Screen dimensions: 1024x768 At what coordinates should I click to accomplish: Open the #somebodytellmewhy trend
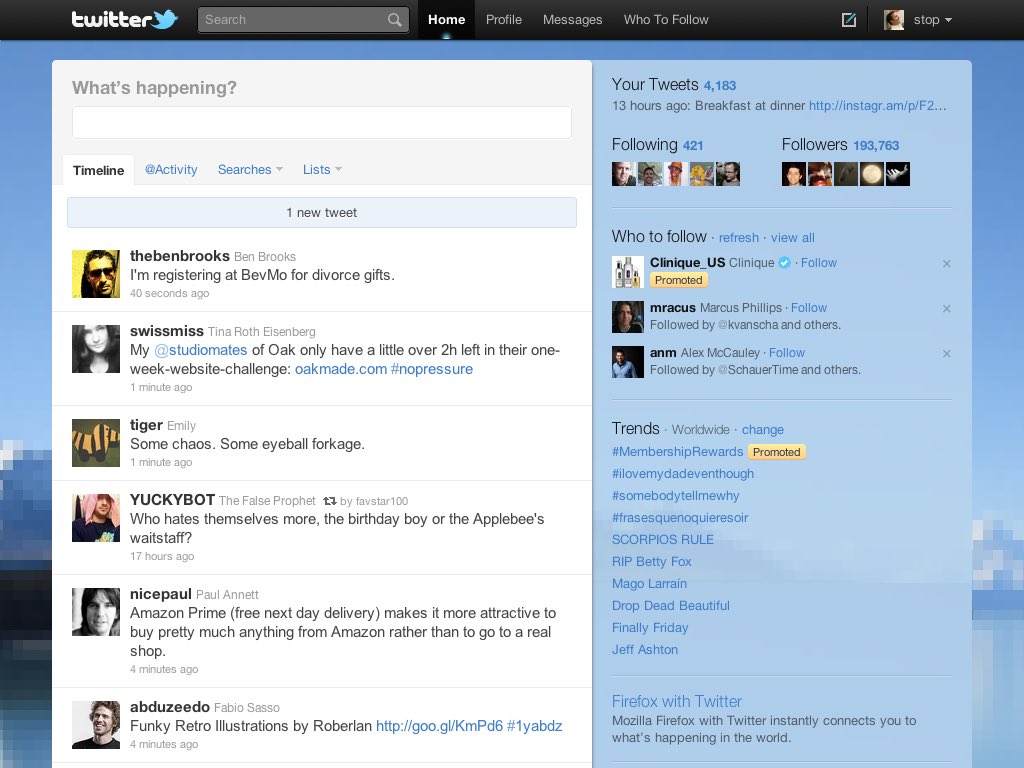click(x=676, y=496)
